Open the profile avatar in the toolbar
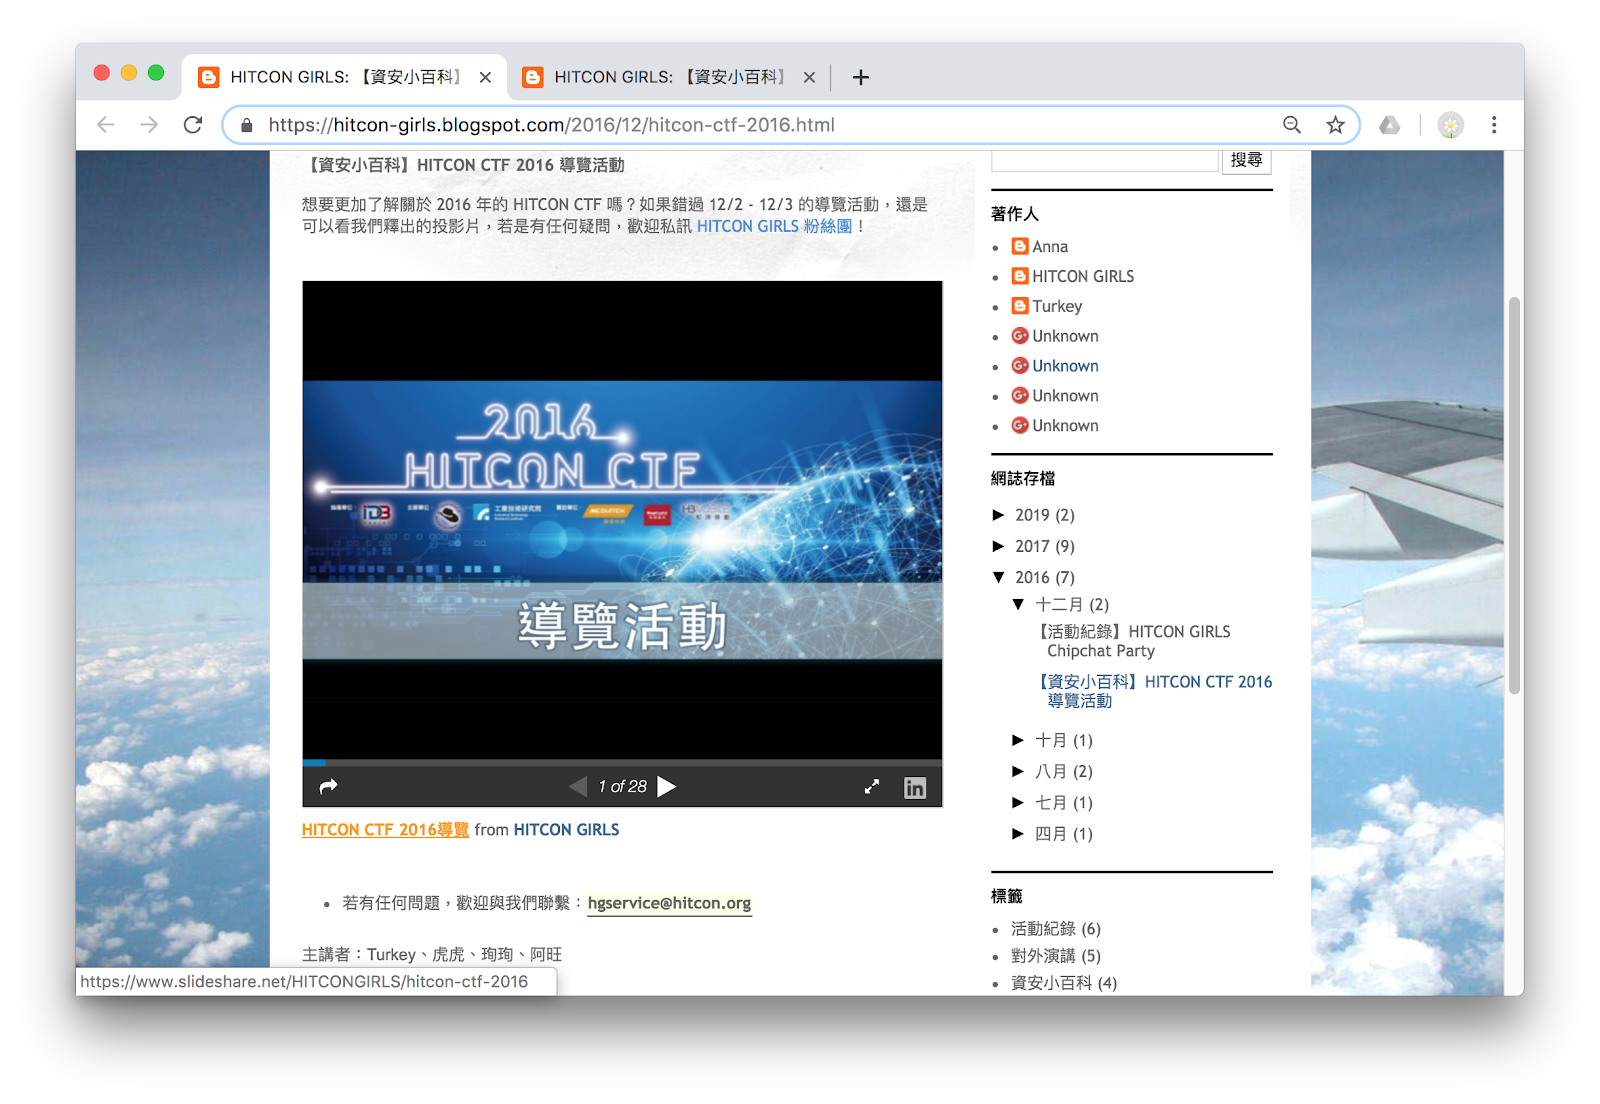This screenshot has height=1104, width=1600. coord(1450,125)
